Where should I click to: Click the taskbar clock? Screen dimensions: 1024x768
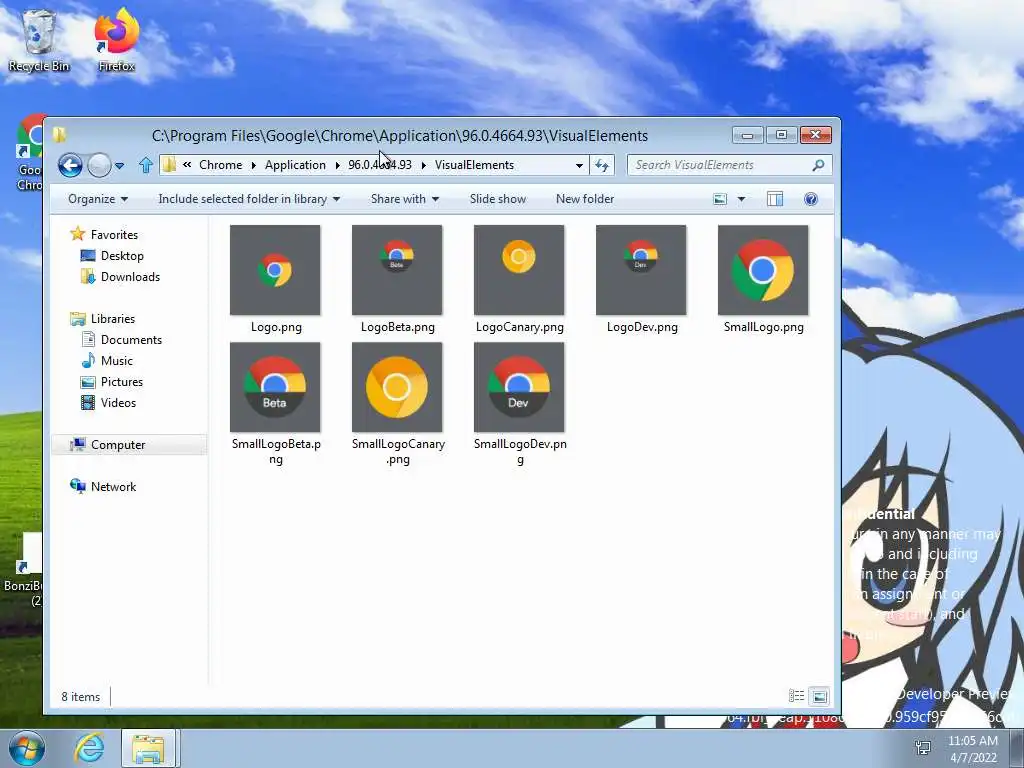(973, 749)
